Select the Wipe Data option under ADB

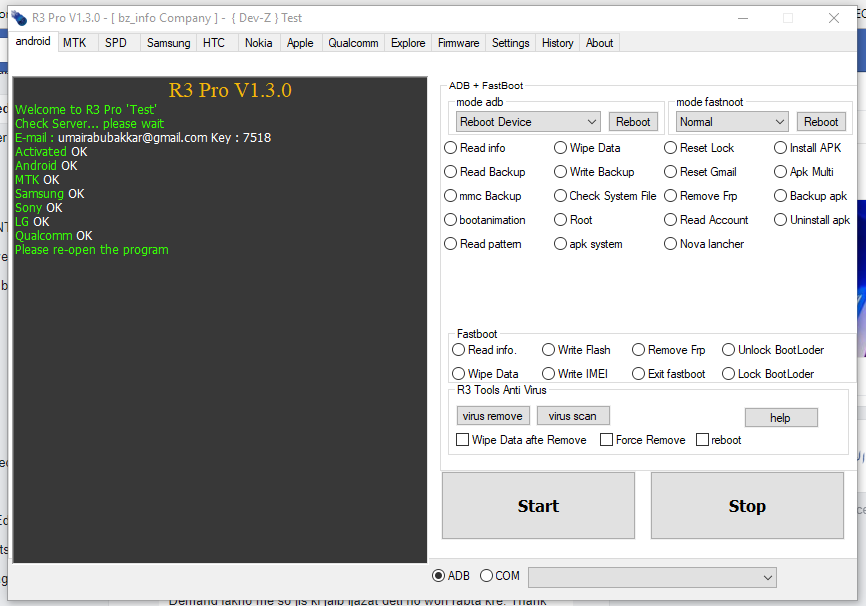tap(587, 148)
